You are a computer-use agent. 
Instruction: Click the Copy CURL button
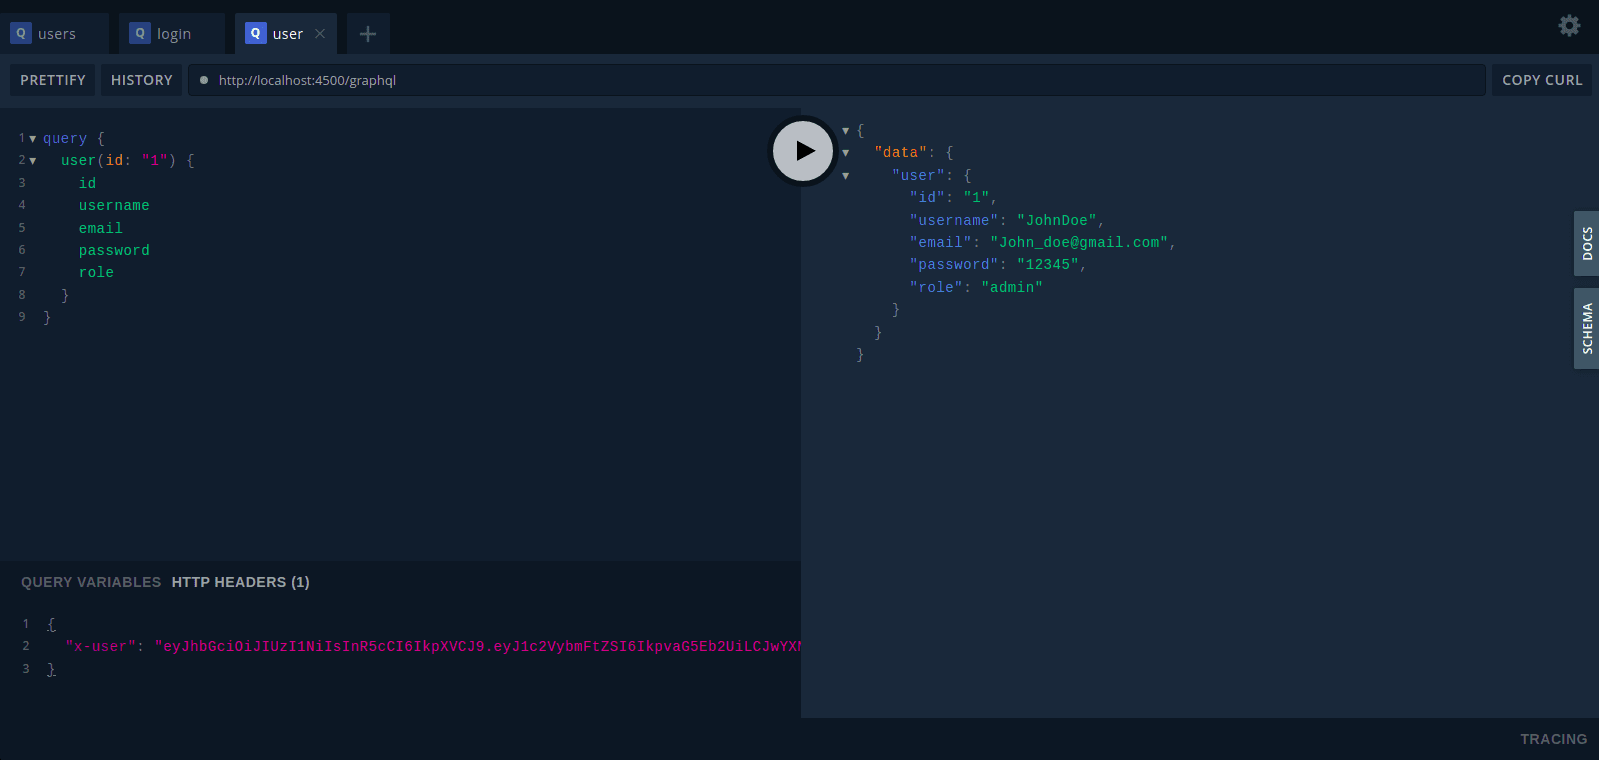pos(1542,80)
